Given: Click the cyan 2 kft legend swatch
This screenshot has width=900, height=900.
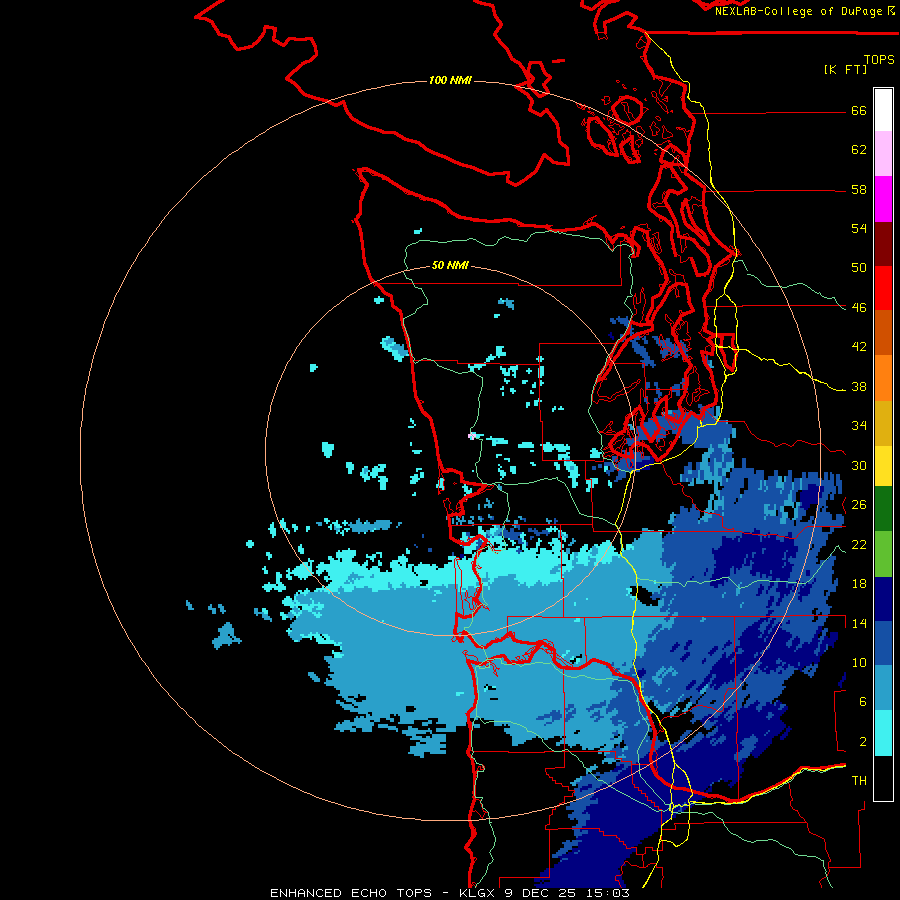Looking at the screenshot, I should (x=883, y=733).
